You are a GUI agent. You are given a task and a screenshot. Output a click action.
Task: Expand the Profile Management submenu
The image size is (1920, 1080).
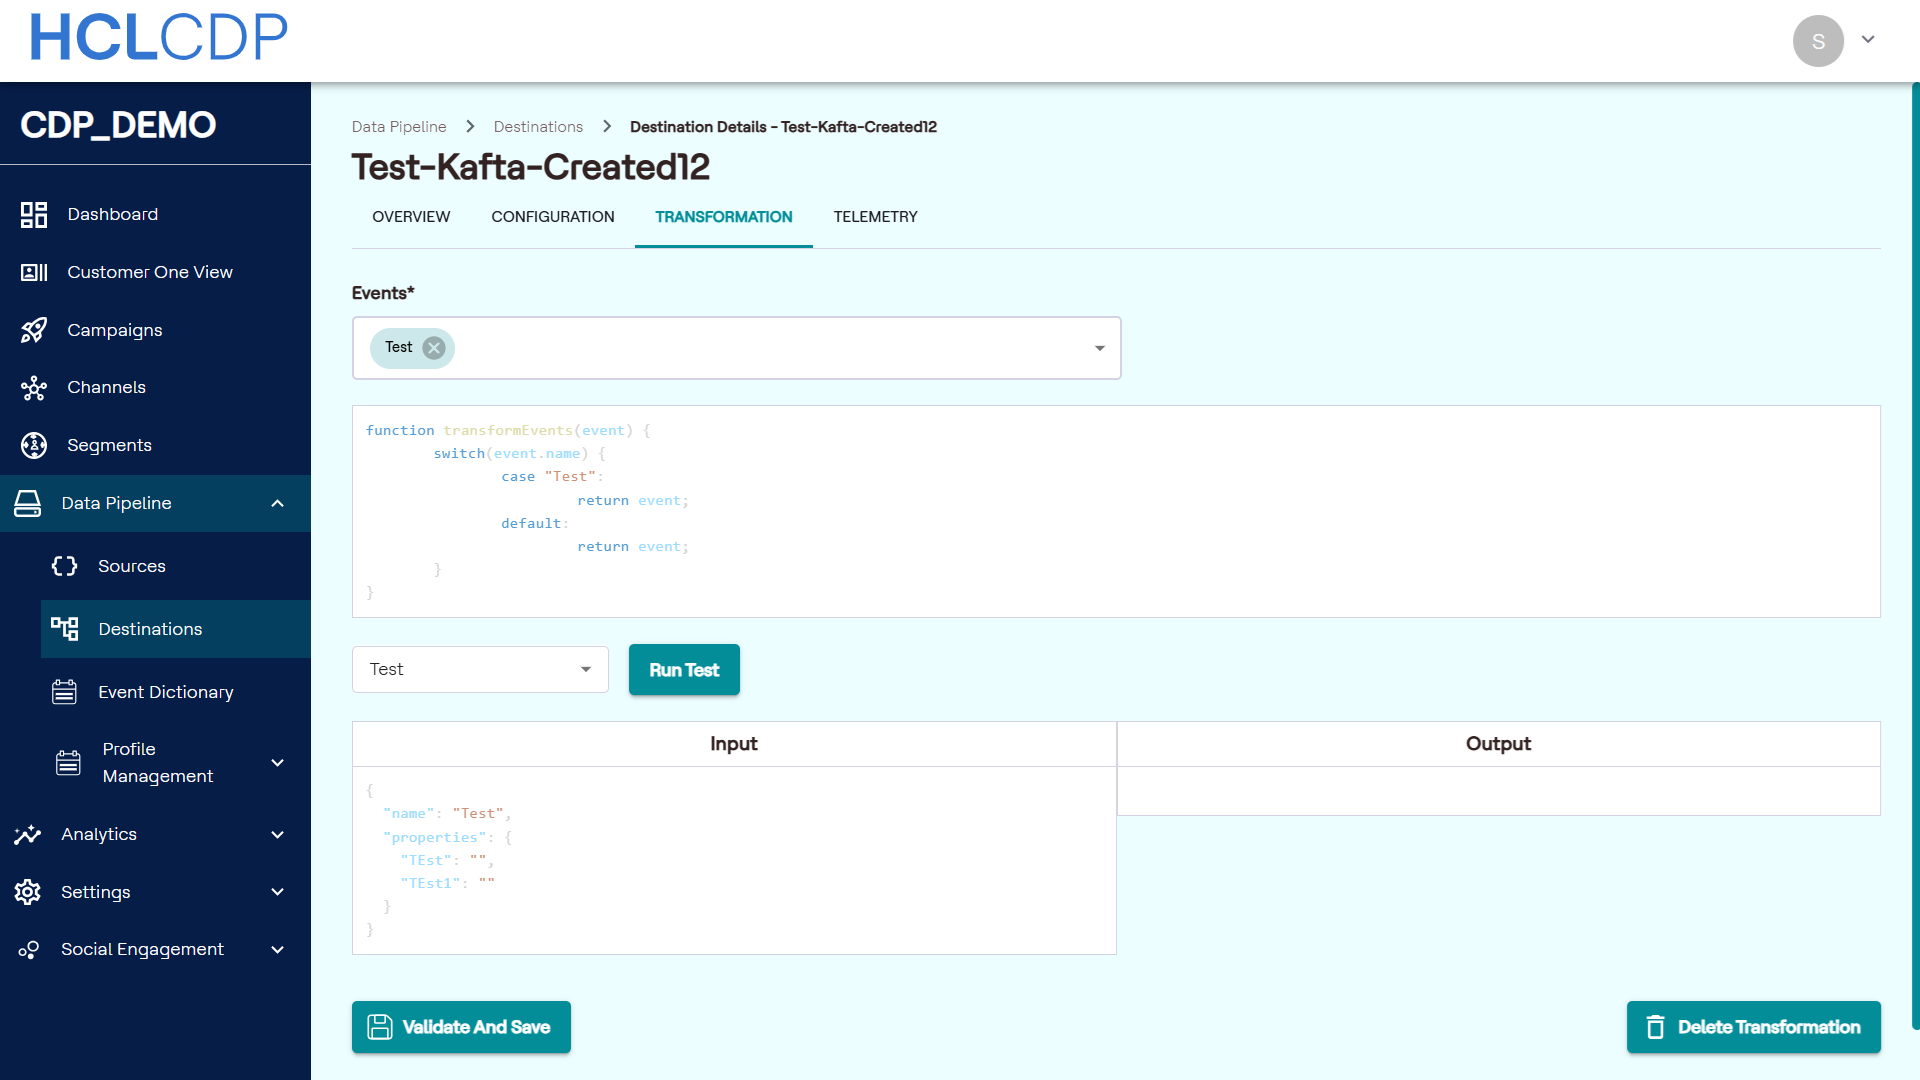(x=278, y=763)
